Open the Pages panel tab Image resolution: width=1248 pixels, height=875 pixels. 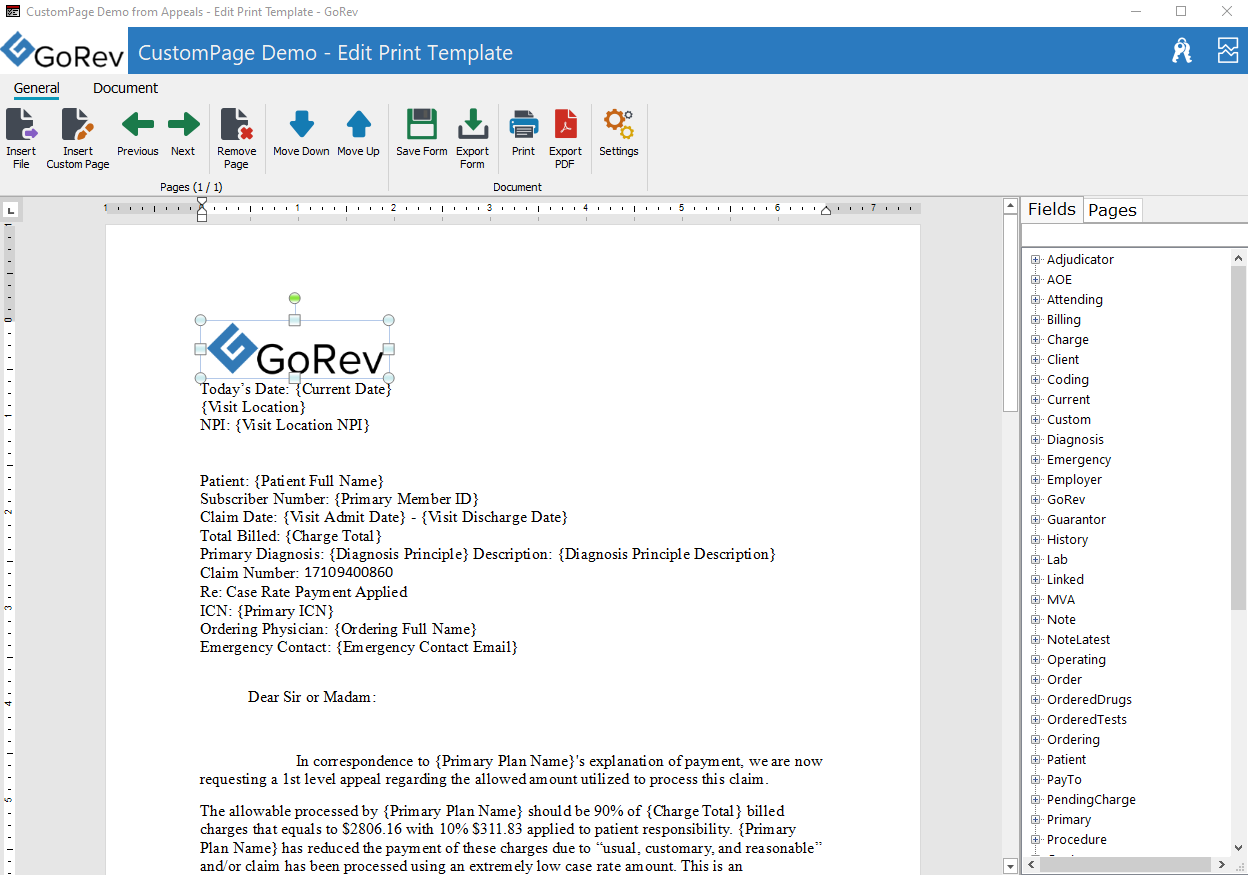point(1112,210)
